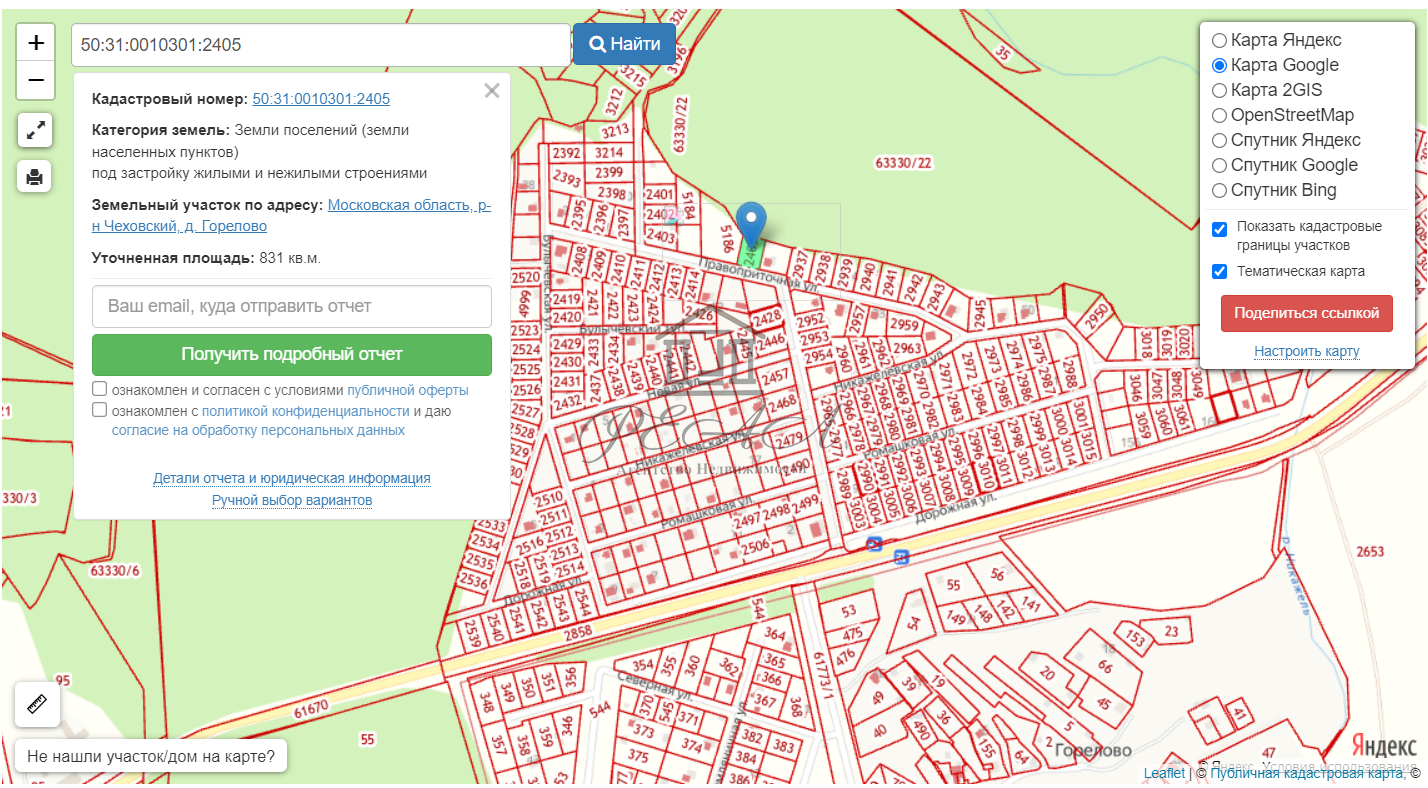Select Карта 2GIS radio option
The image size is (1428, 788).
[1219, 91]
